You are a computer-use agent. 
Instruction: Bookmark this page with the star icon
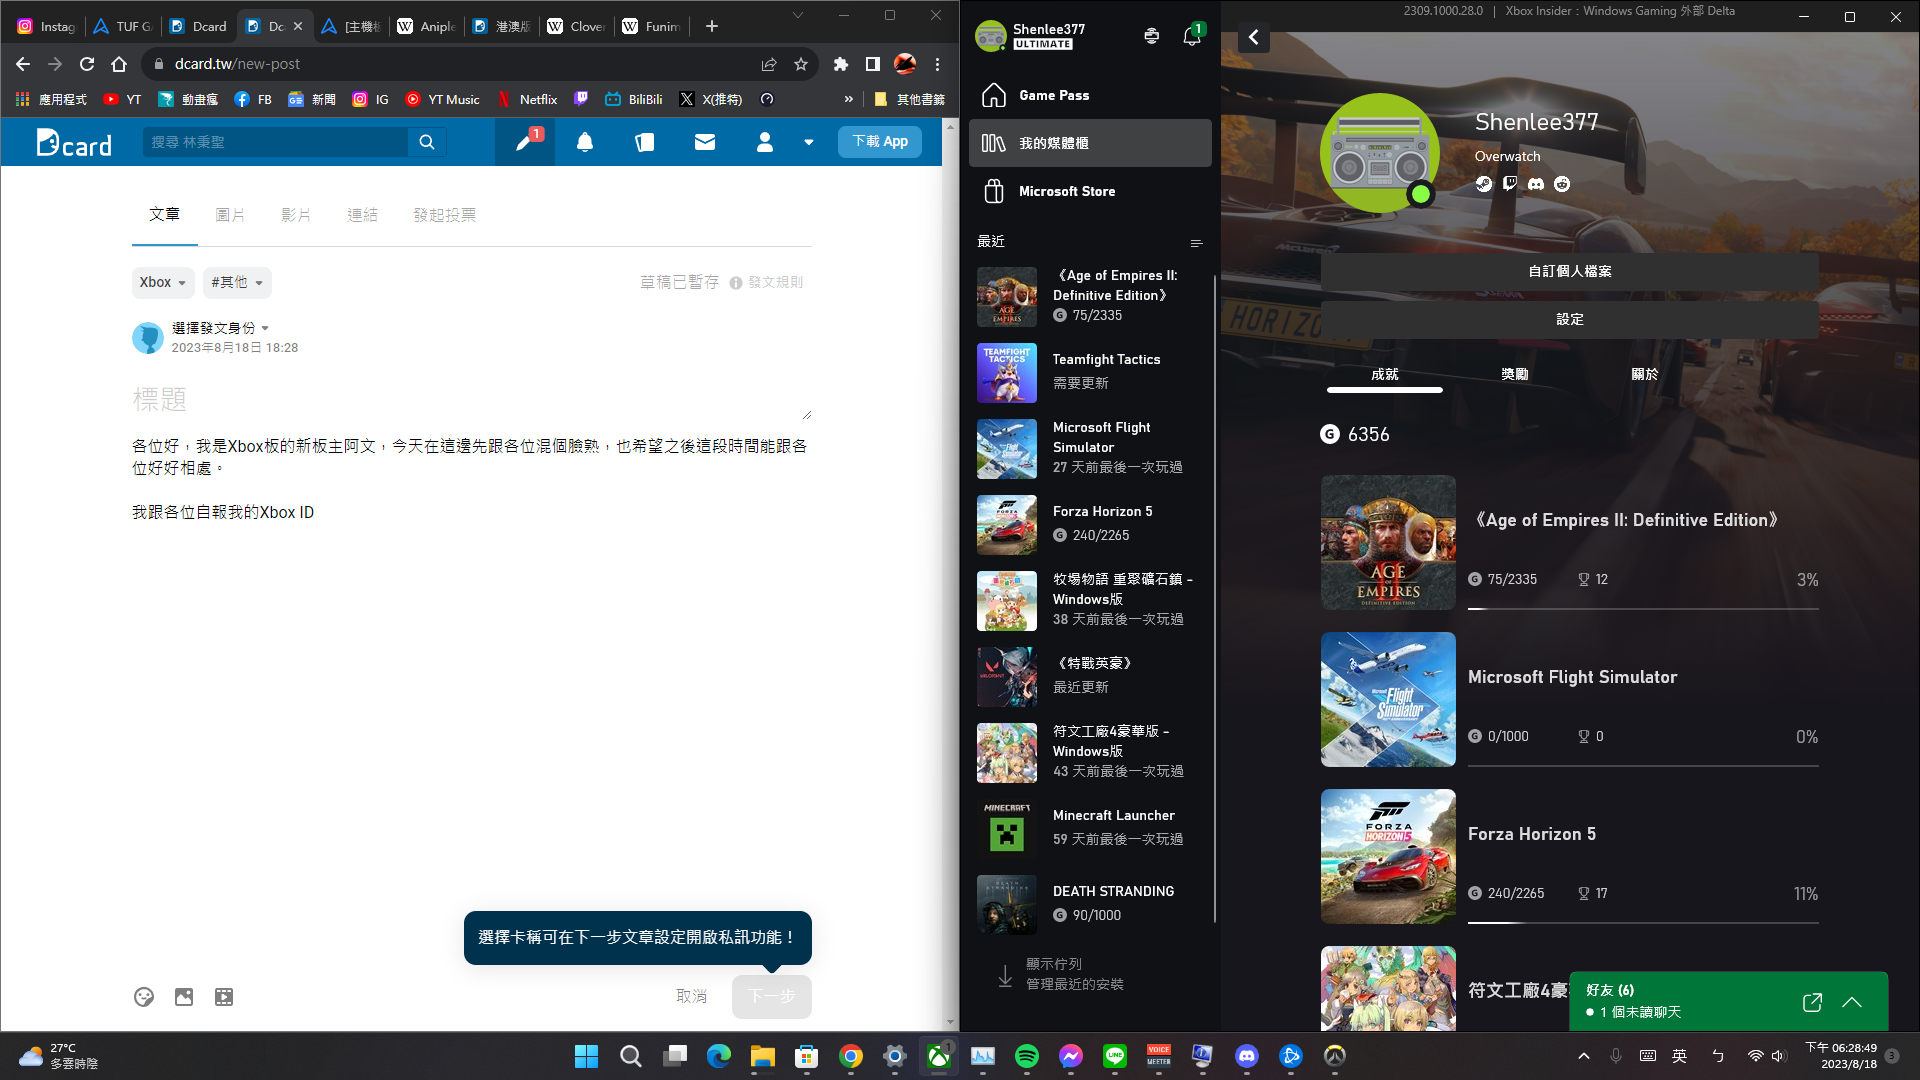pos(801,64)
